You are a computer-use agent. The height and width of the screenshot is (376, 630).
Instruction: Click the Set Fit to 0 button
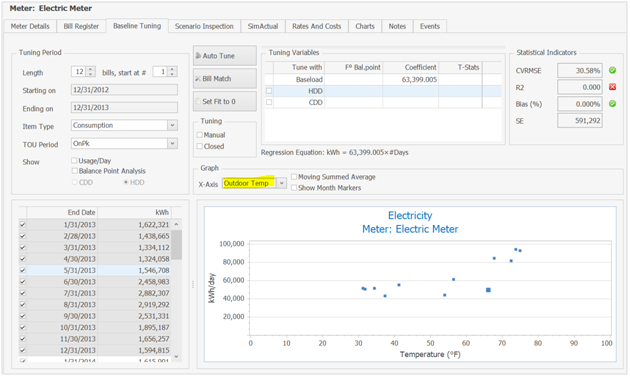225,102
